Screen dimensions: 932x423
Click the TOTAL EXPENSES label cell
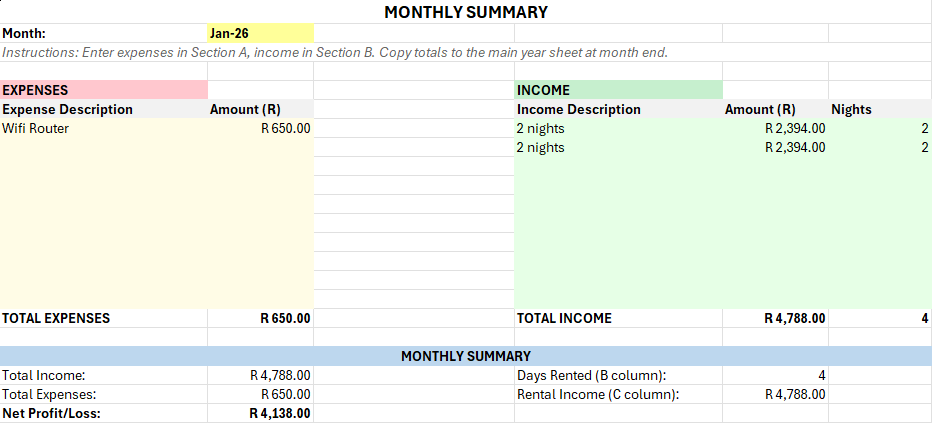pyautogui.click(x=56, y=318)
